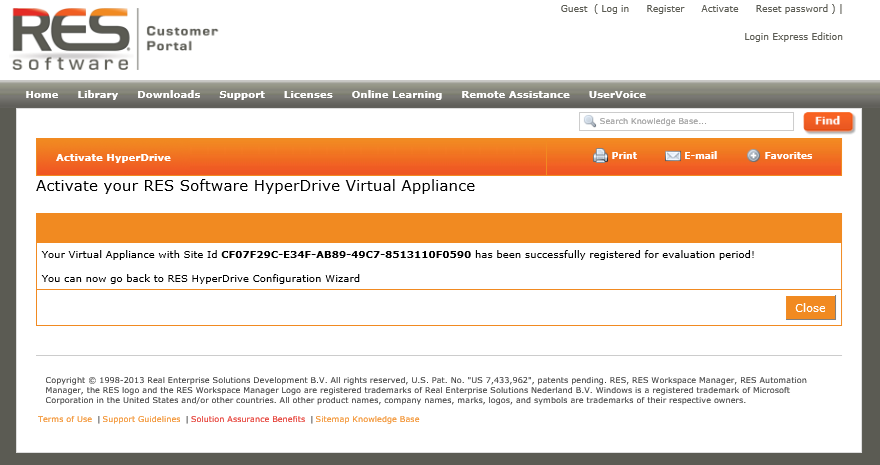The height and width of the screenshot is (465, 880).
Task: Click the envelope E-mail icon
Action: 672,156
